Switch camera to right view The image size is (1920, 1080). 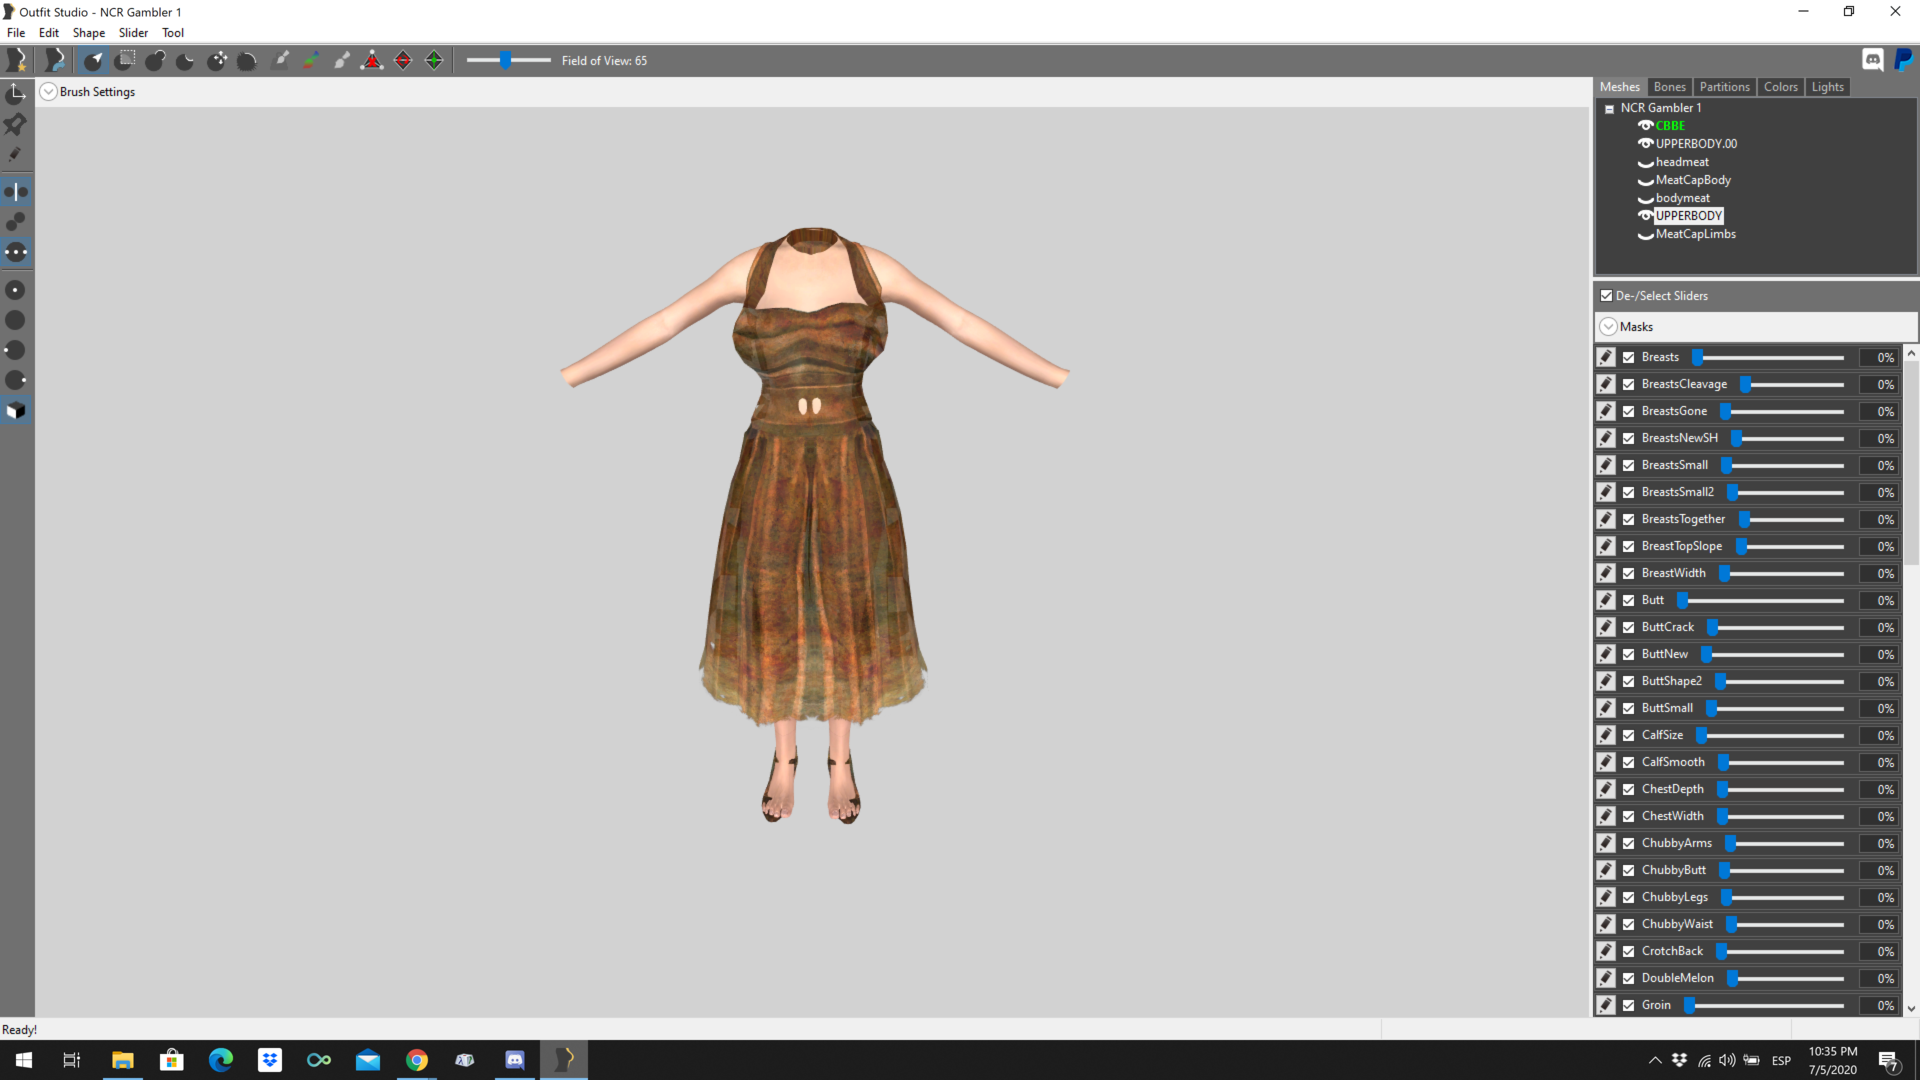pyautogui.click(x=16, y=380)
